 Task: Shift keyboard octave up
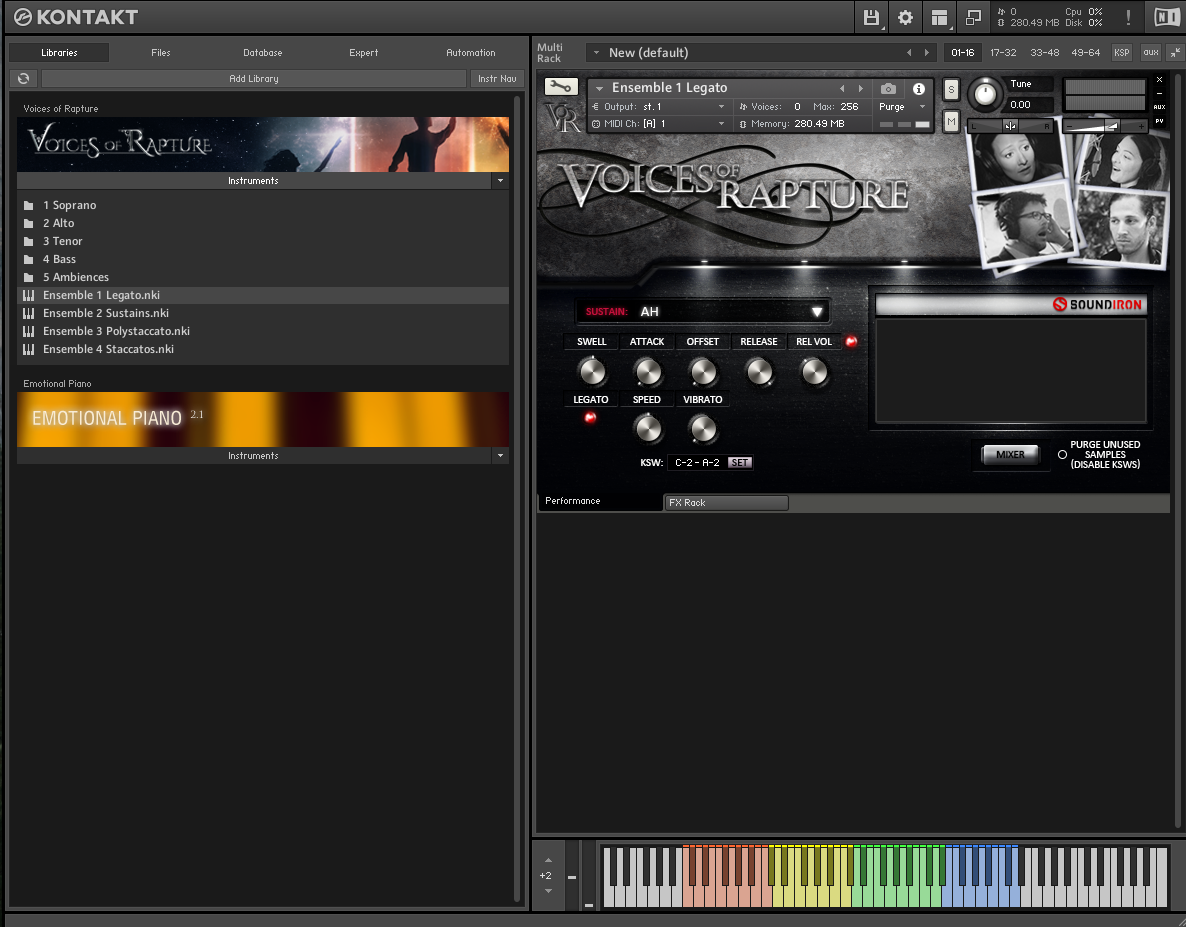[548, 860]
